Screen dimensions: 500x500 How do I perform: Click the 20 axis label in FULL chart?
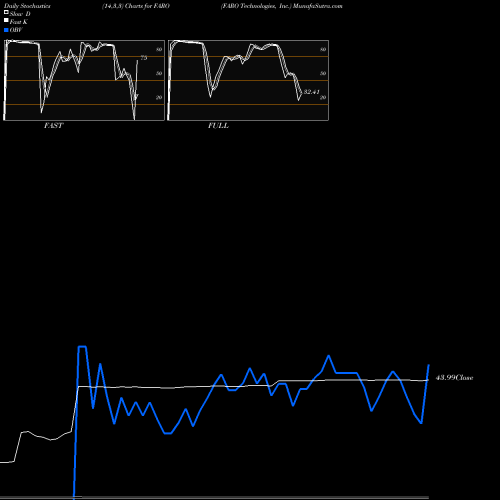pos(323,97)
